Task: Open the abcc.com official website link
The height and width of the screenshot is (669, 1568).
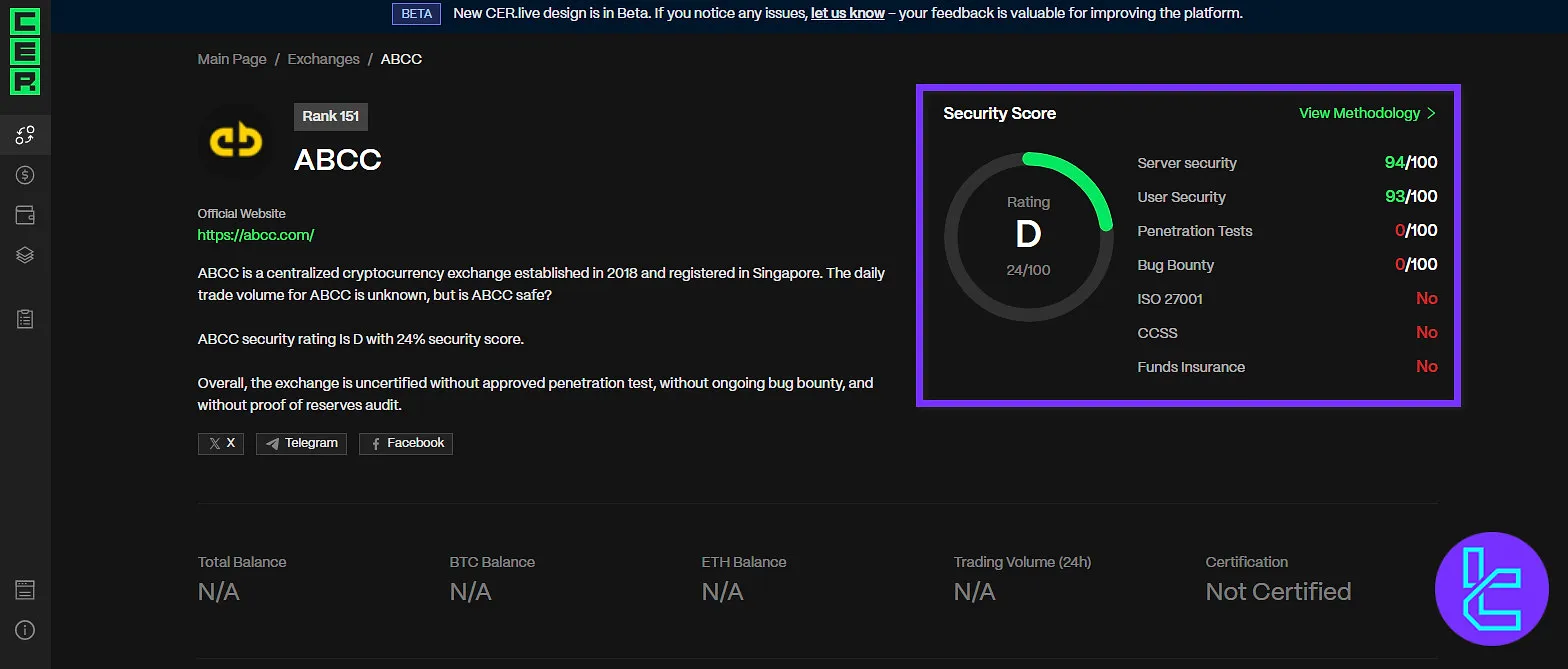Action: (x=256, y=235)
